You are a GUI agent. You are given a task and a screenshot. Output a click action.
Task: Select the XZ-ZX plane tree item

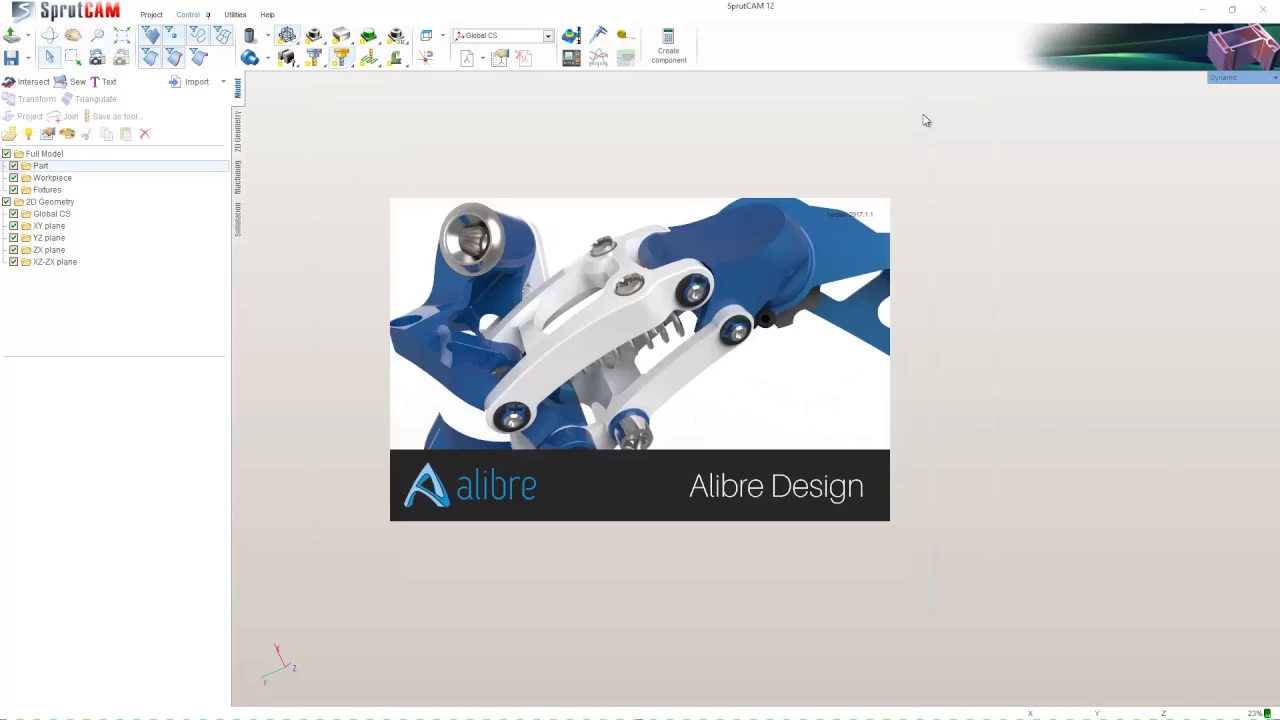(x=55, y=262)
